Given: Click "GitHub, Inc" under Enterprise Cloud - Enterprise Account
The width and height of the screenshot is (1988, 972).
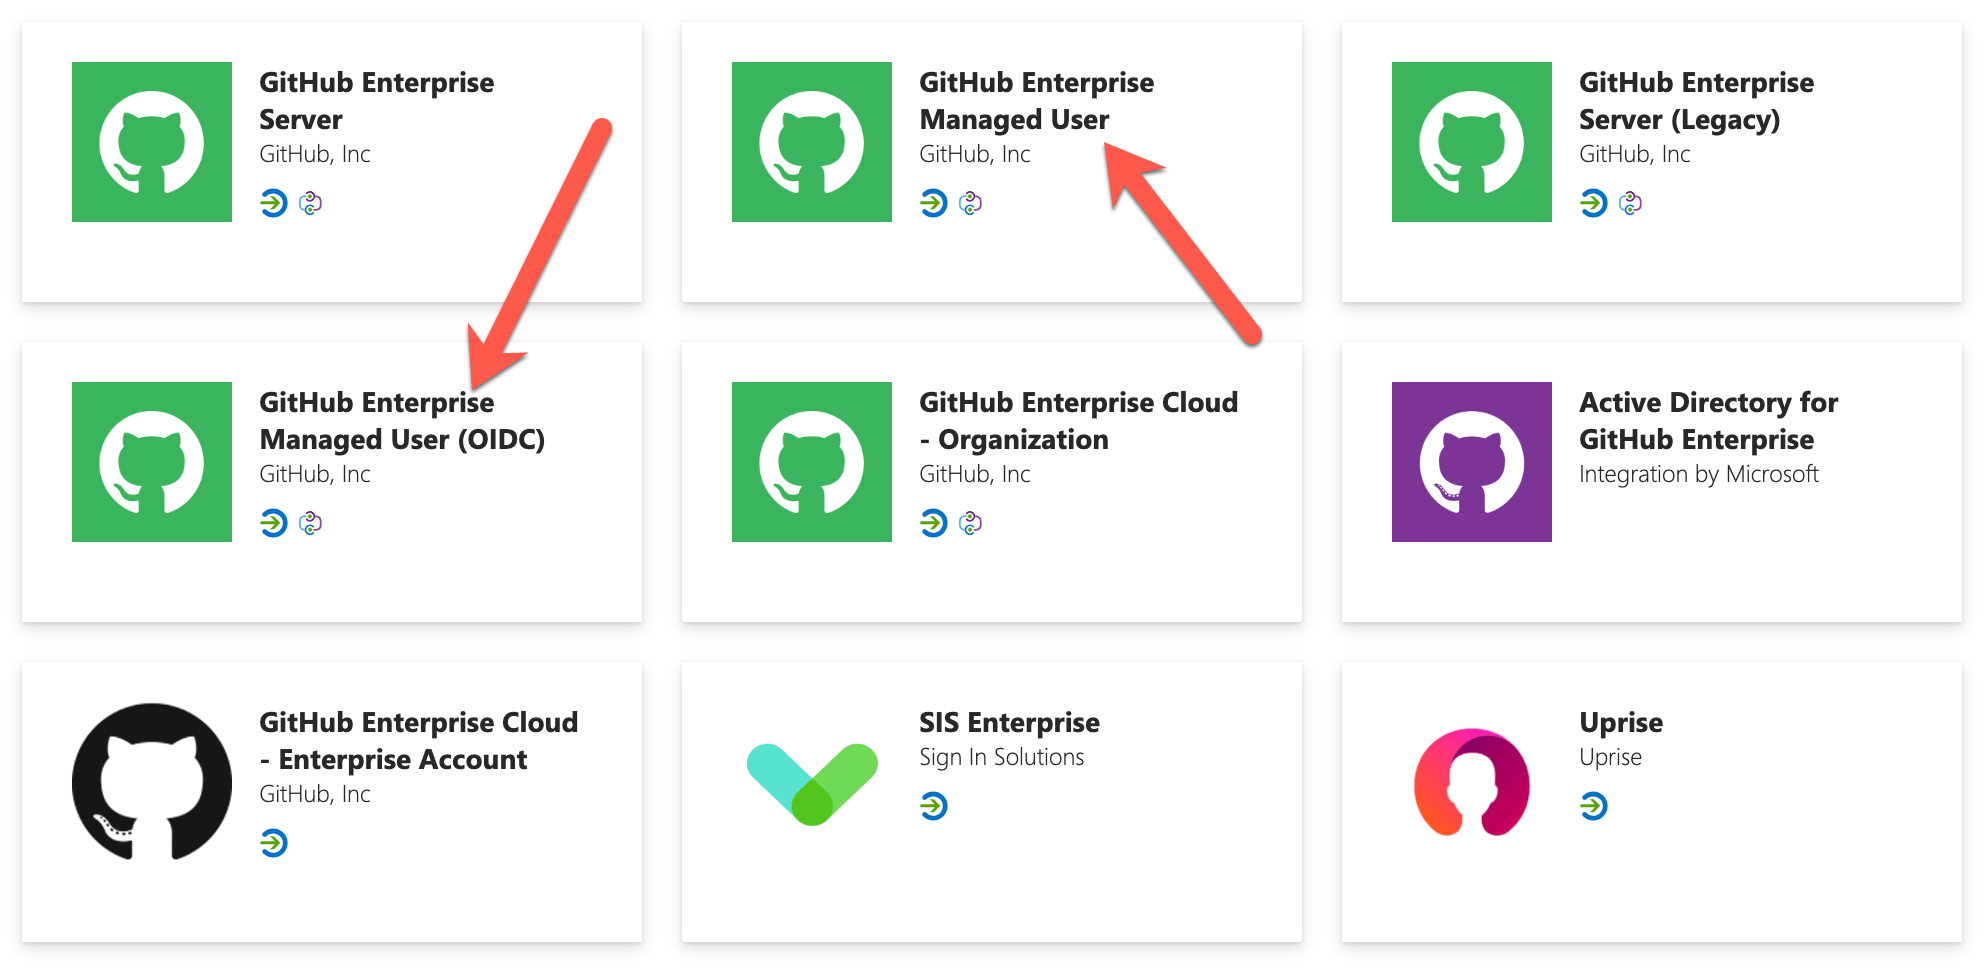Looking at the screenshot, I should click(315, 794).
